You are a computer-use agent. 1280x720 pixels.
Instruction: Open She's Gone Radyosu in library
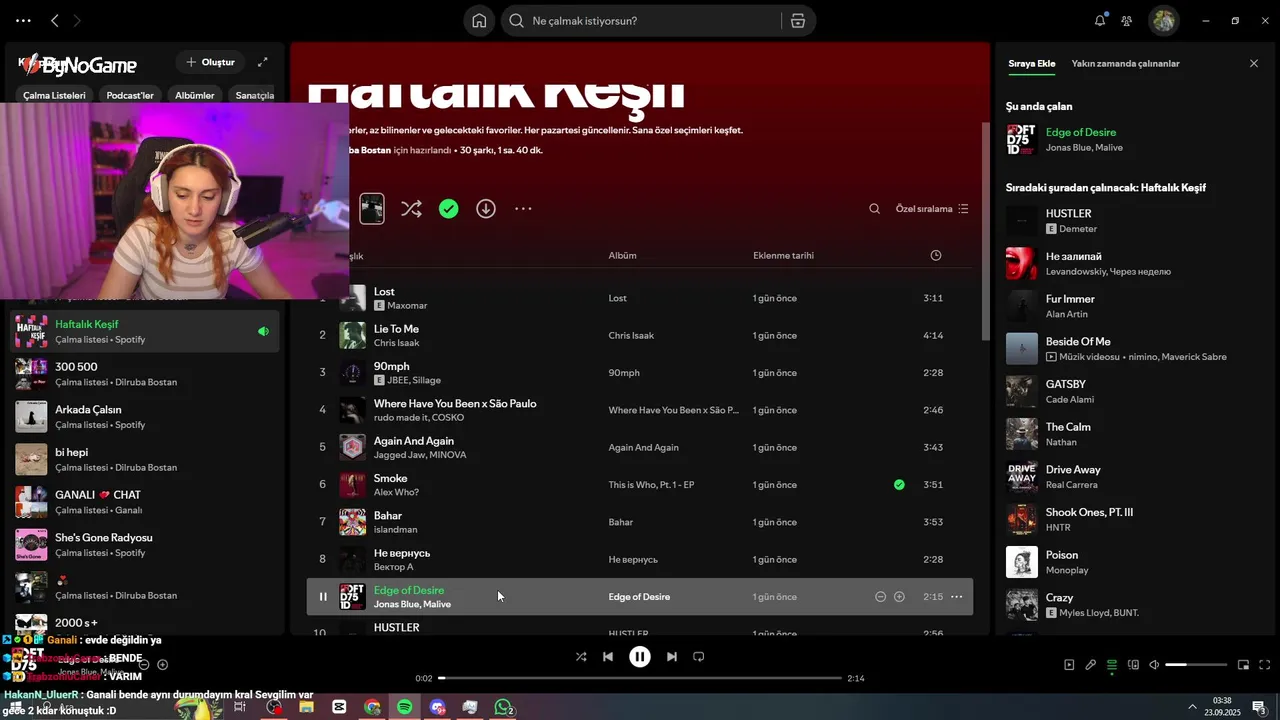click(x=145, y=545)
